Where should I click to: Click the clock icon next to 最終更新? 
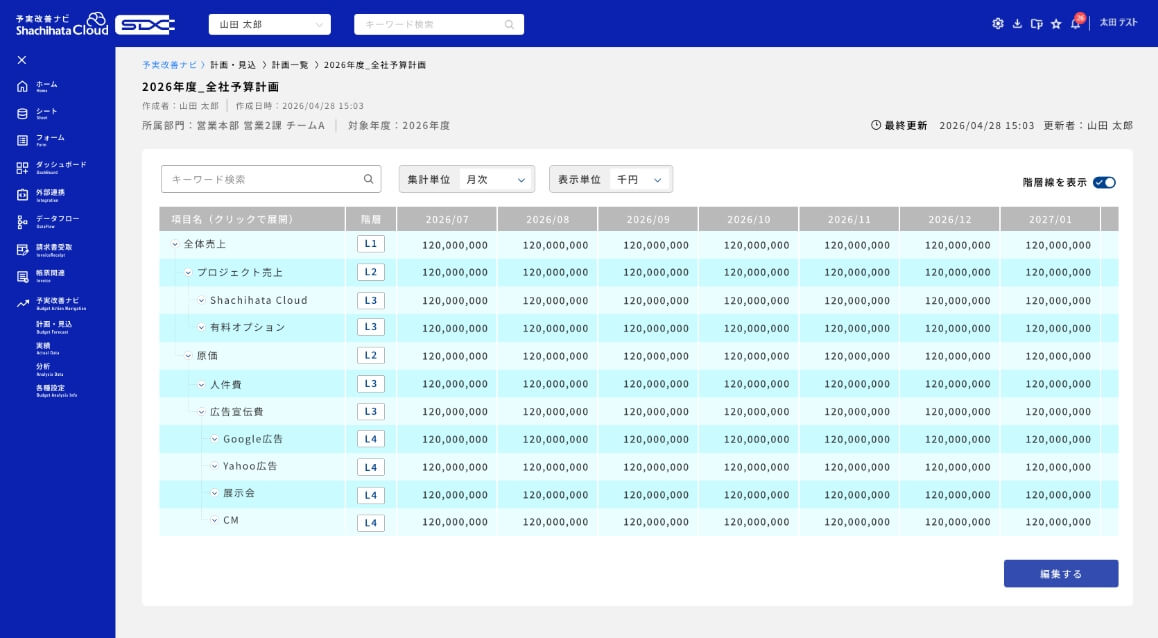pos(876,126)
